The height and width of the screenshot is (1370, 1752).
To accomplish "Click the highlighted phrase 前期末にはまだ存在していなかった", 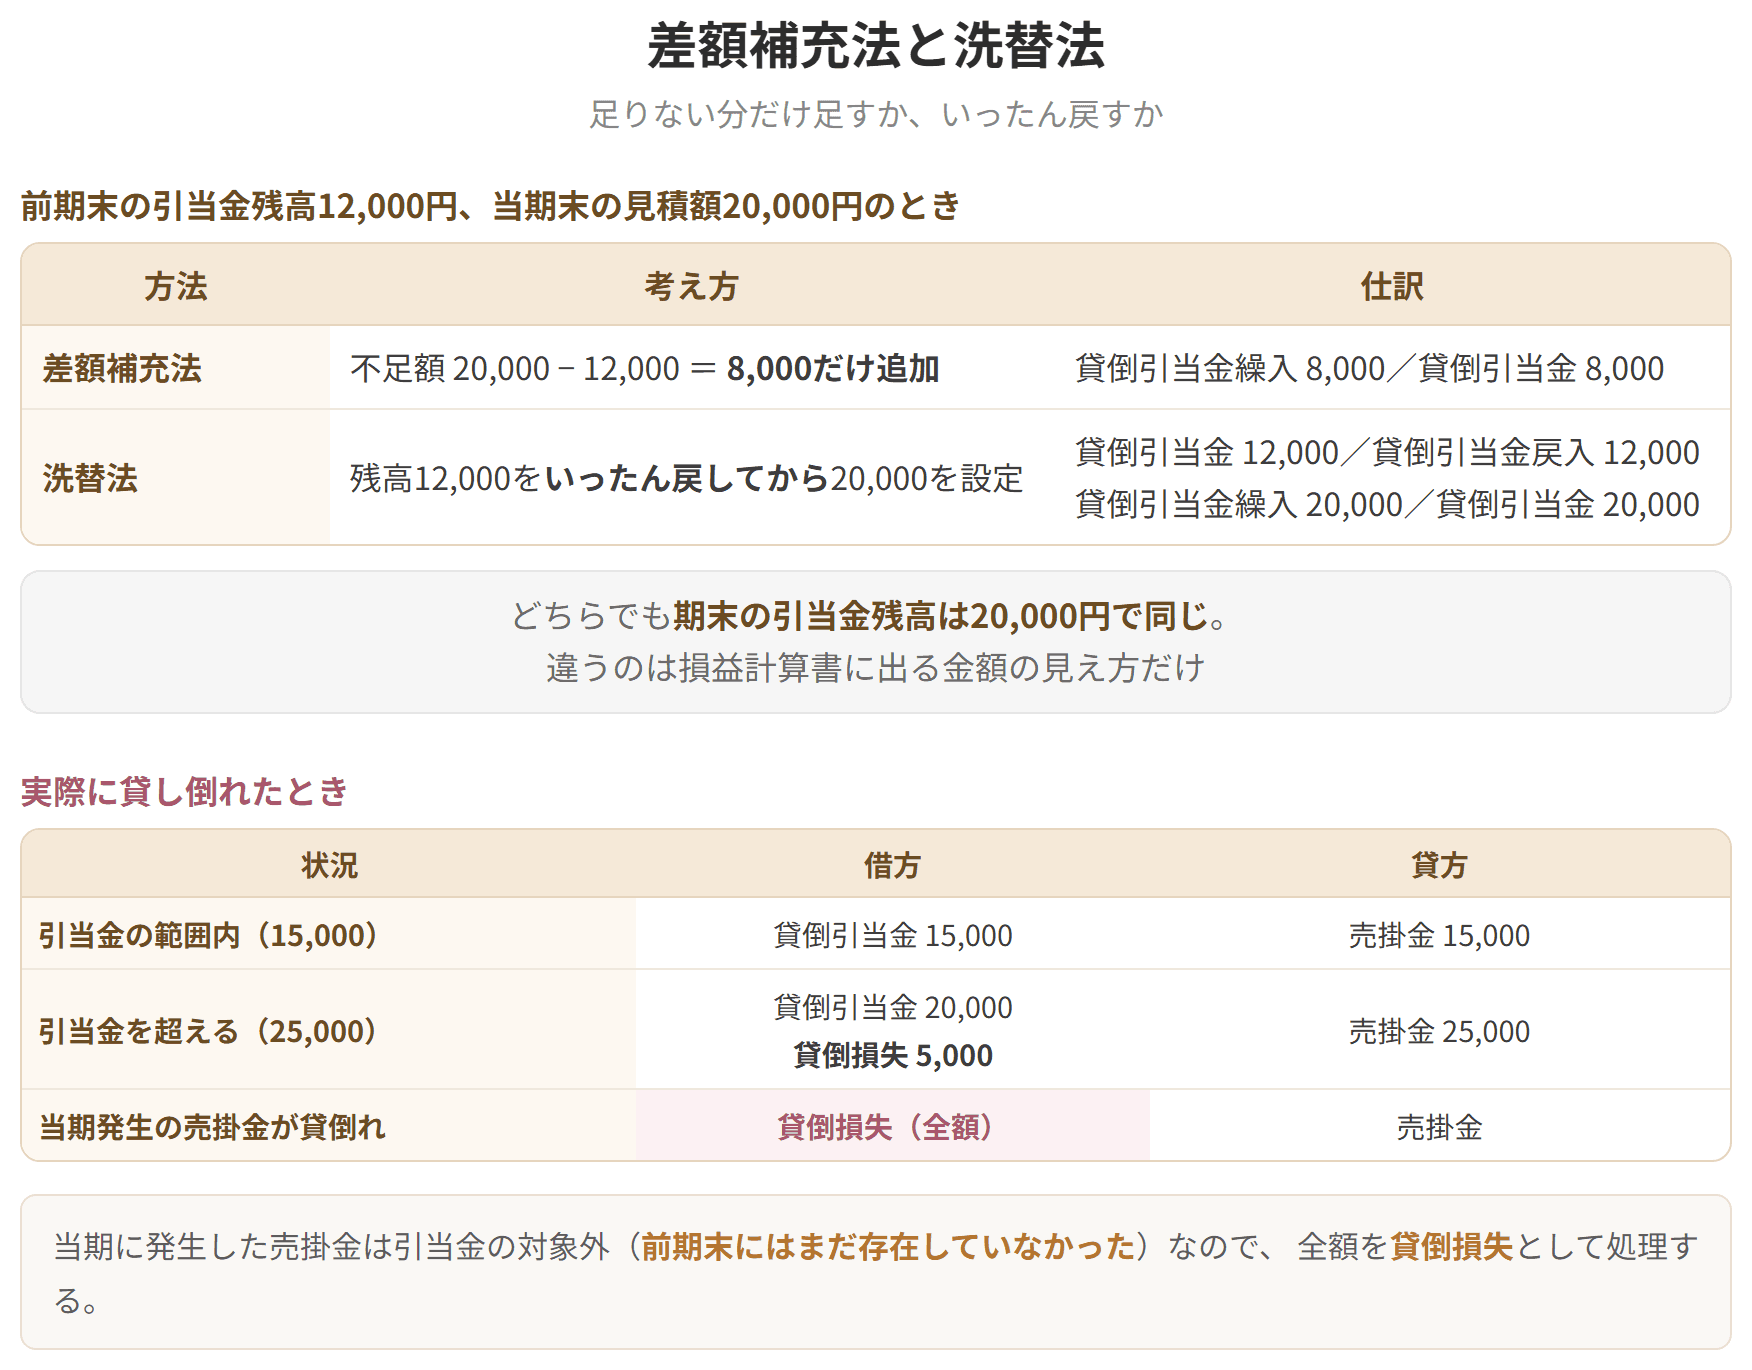I will [889, 1246].
